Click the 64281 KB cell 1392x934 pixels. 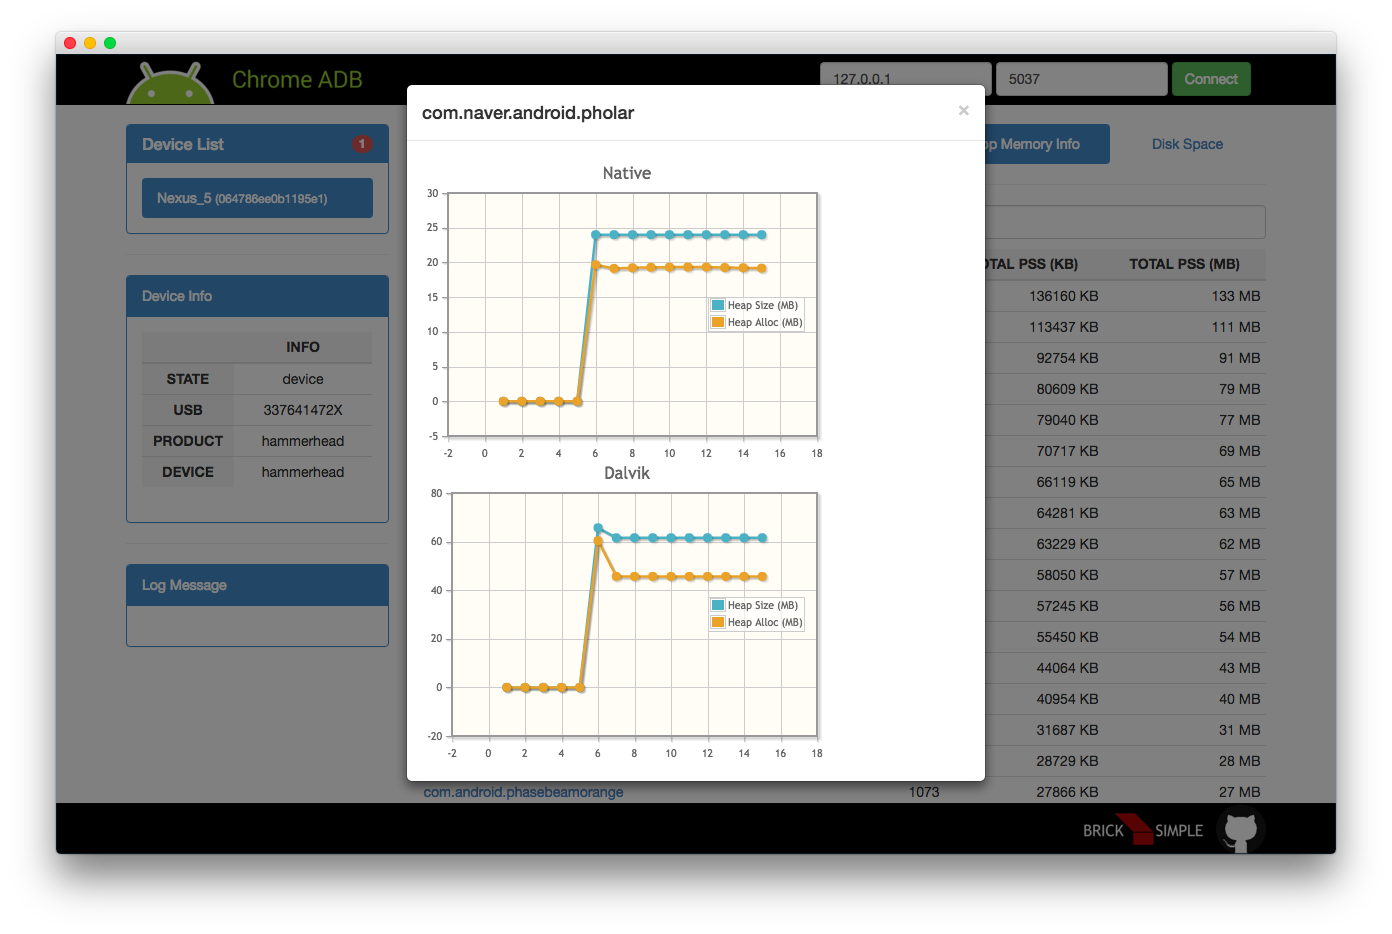(x=1067, y=513)
